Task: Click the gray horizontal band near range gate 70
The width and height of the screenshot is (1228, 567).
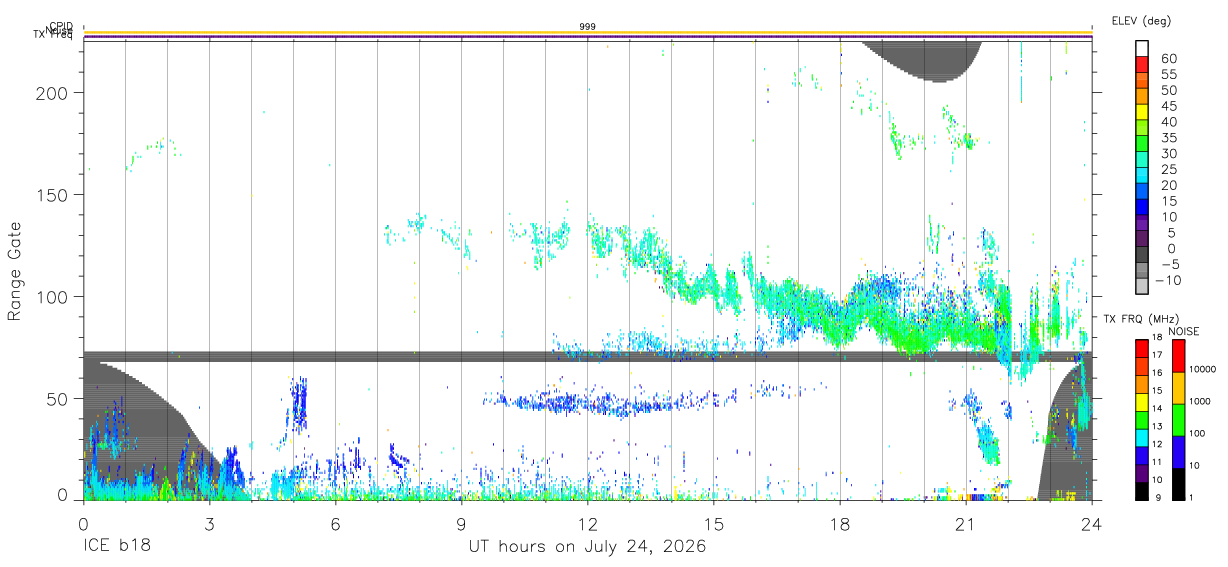Action: pyautogui.click(x=588, y=356)
